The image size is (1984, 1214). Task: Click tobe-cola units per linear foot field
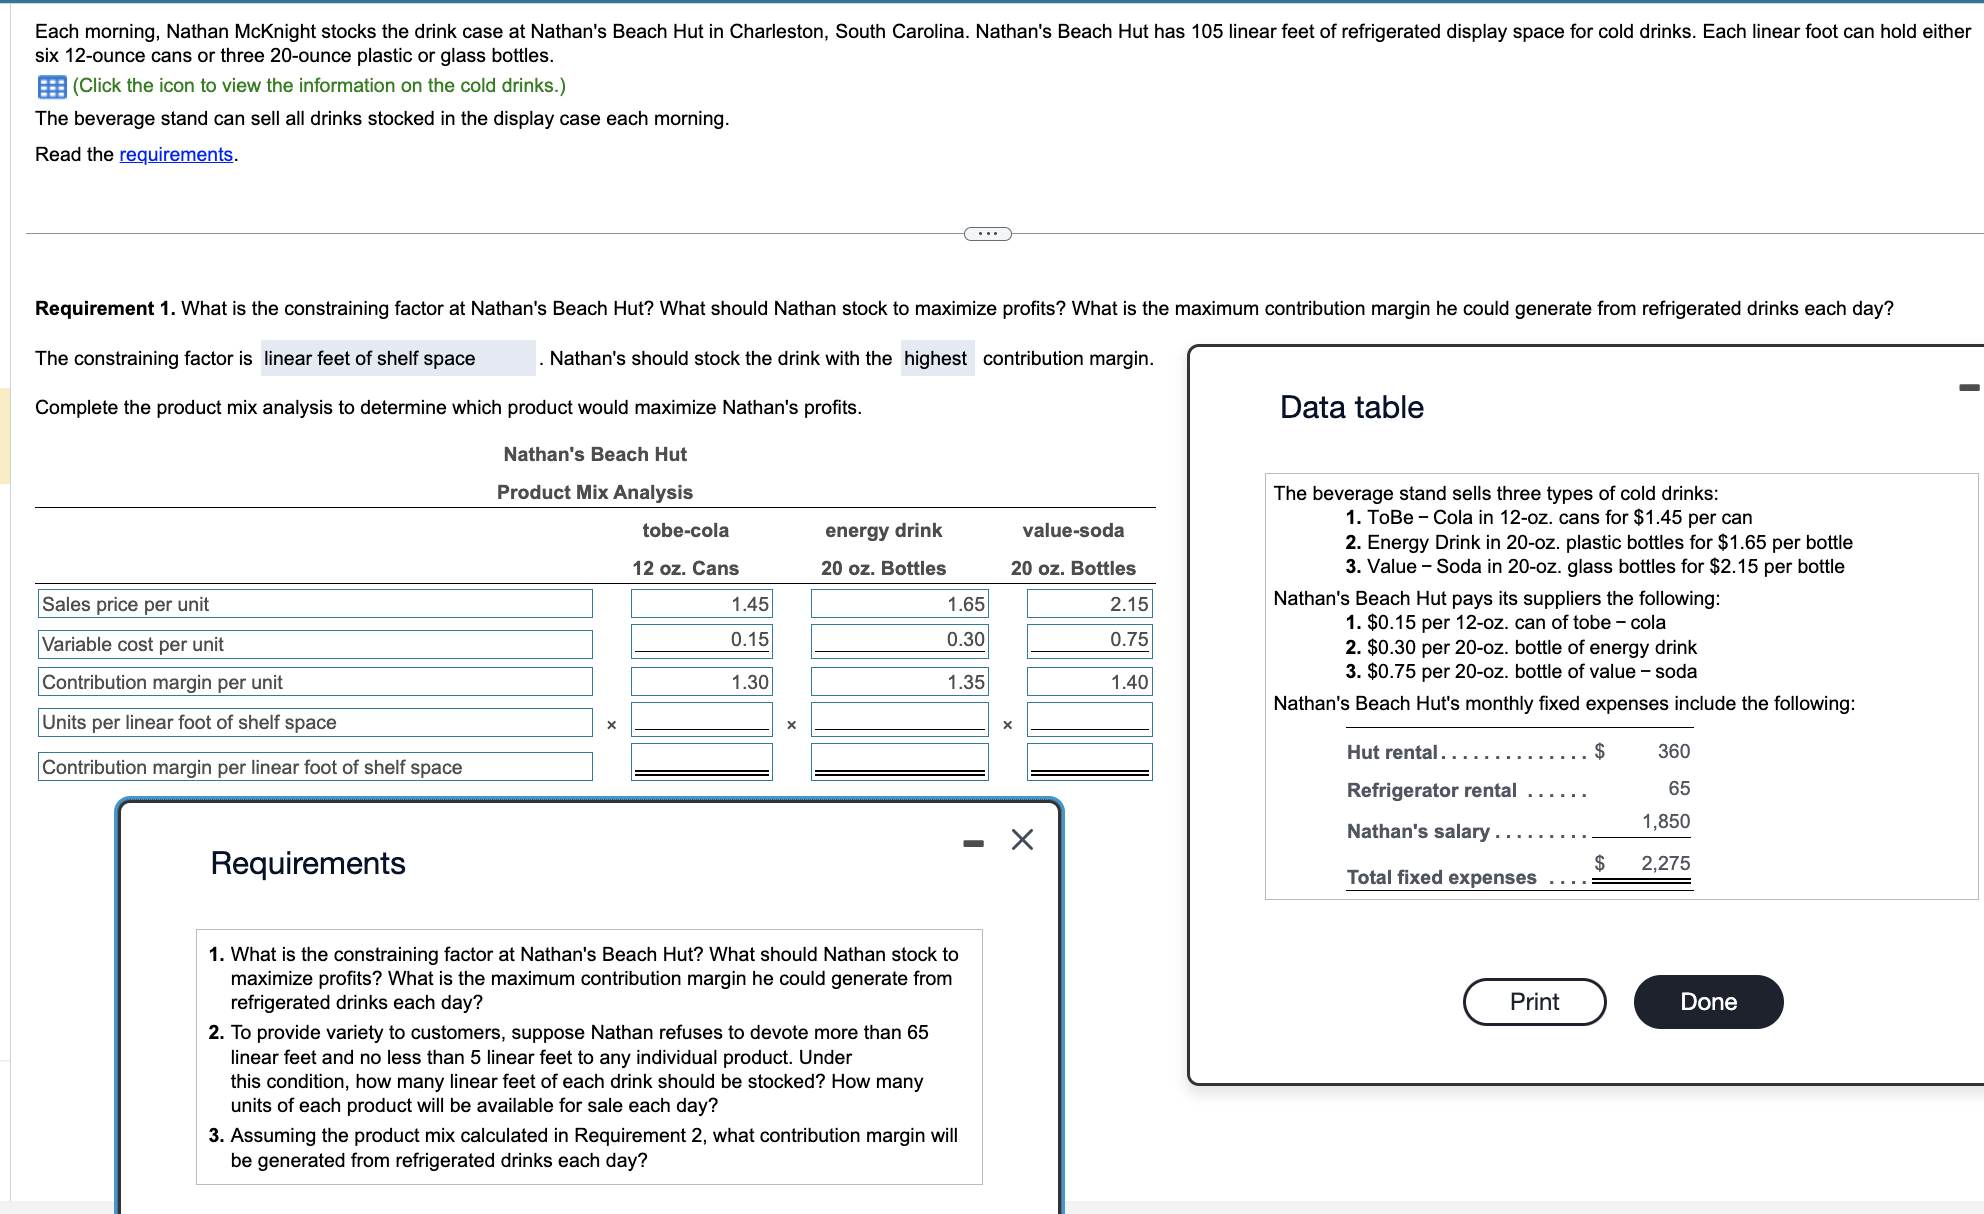coord(701,719)
